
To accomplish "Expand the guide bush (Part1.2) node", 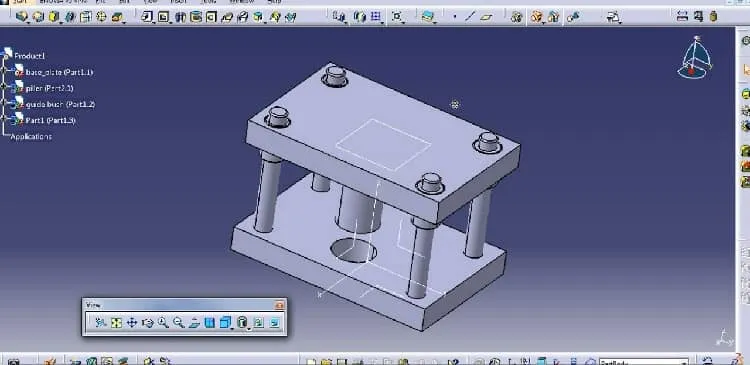I will click(x=4, y=102).
